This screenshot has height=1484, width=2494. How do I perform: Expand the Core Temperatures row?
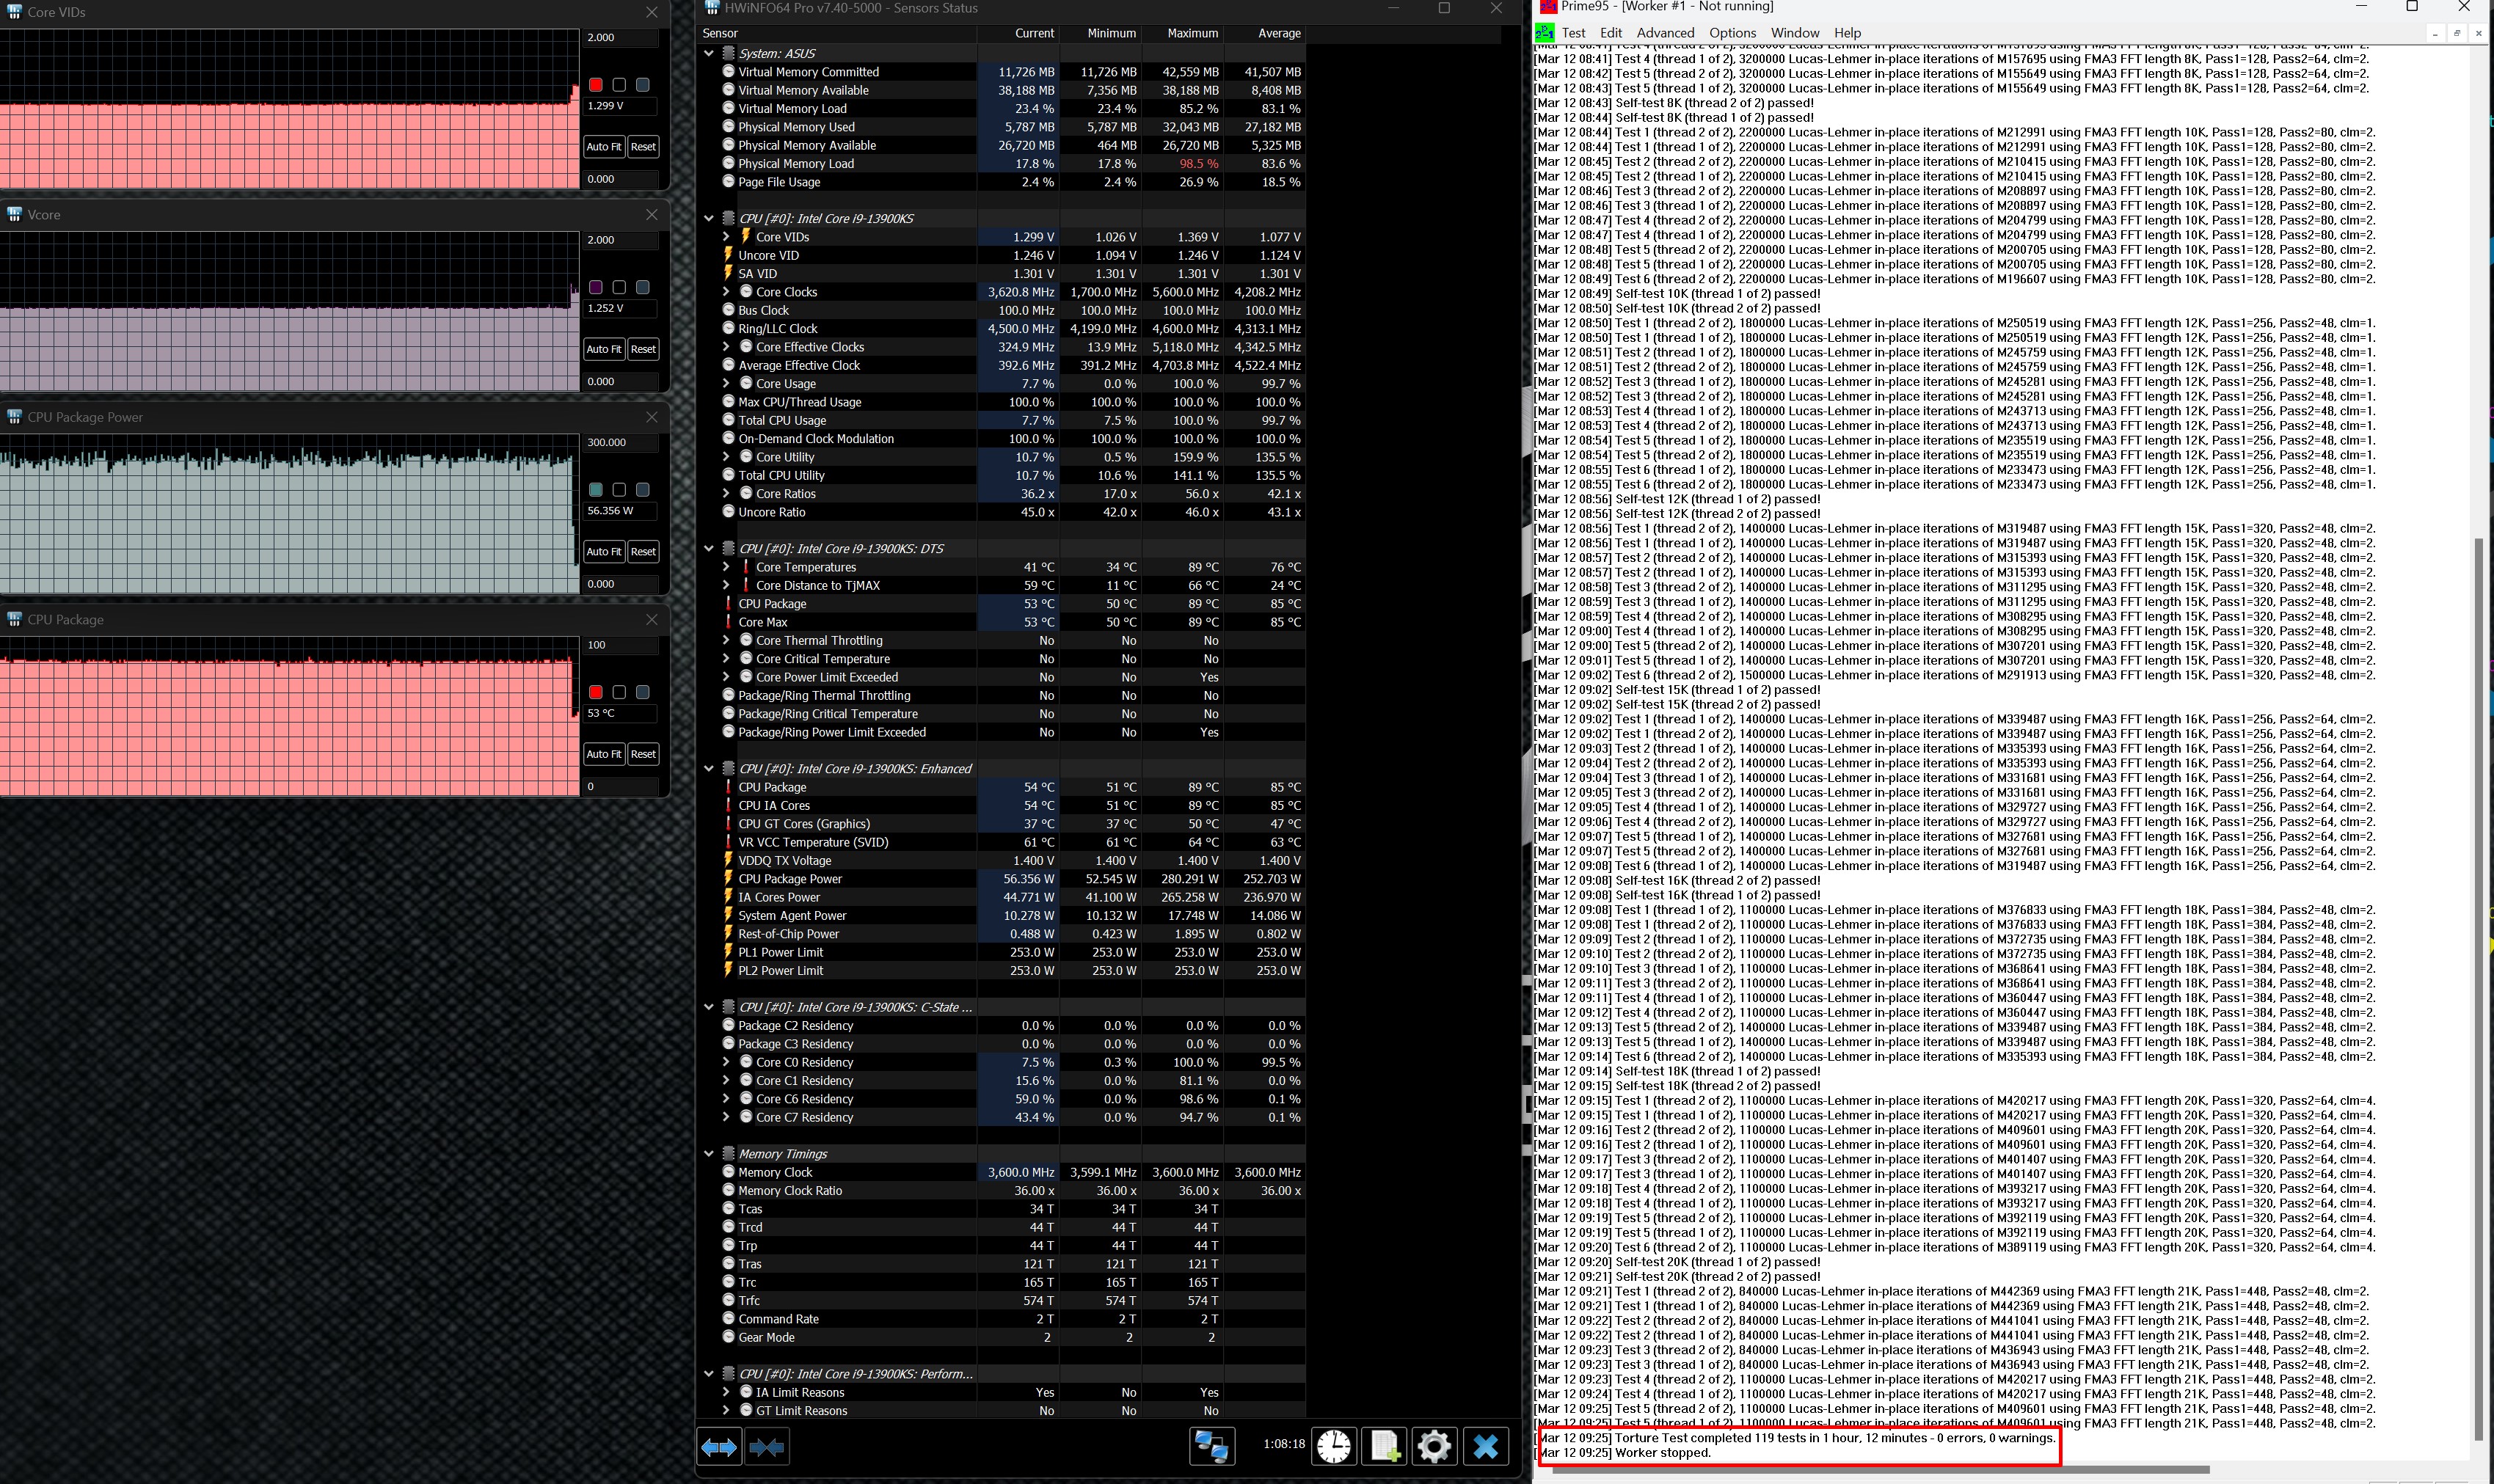click(x=726, y=567)
